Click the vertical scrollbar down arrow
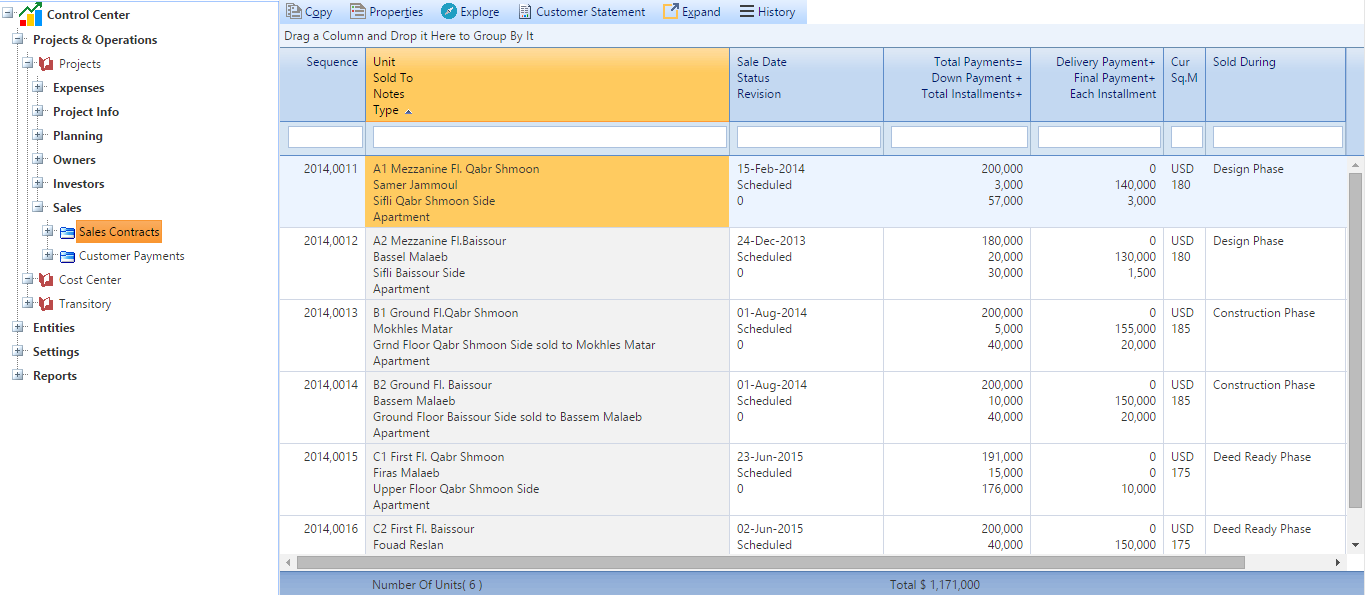This screenshot has width=1365, height=595. point(1356,545)
